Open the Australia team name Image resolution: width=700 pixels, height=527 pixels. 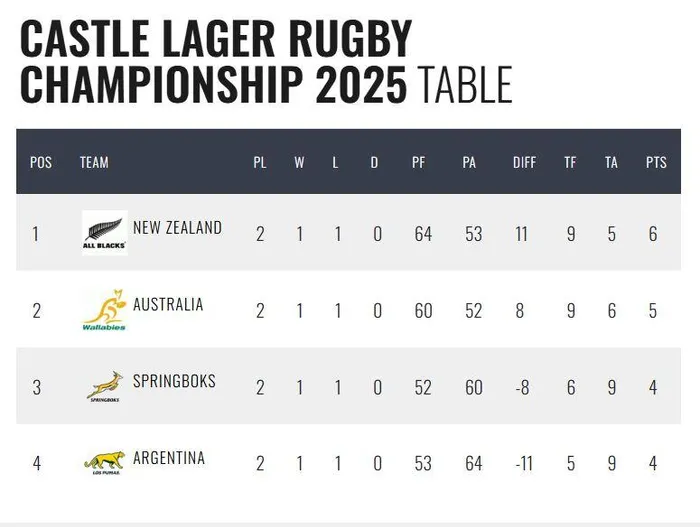[x=168, y=305]
